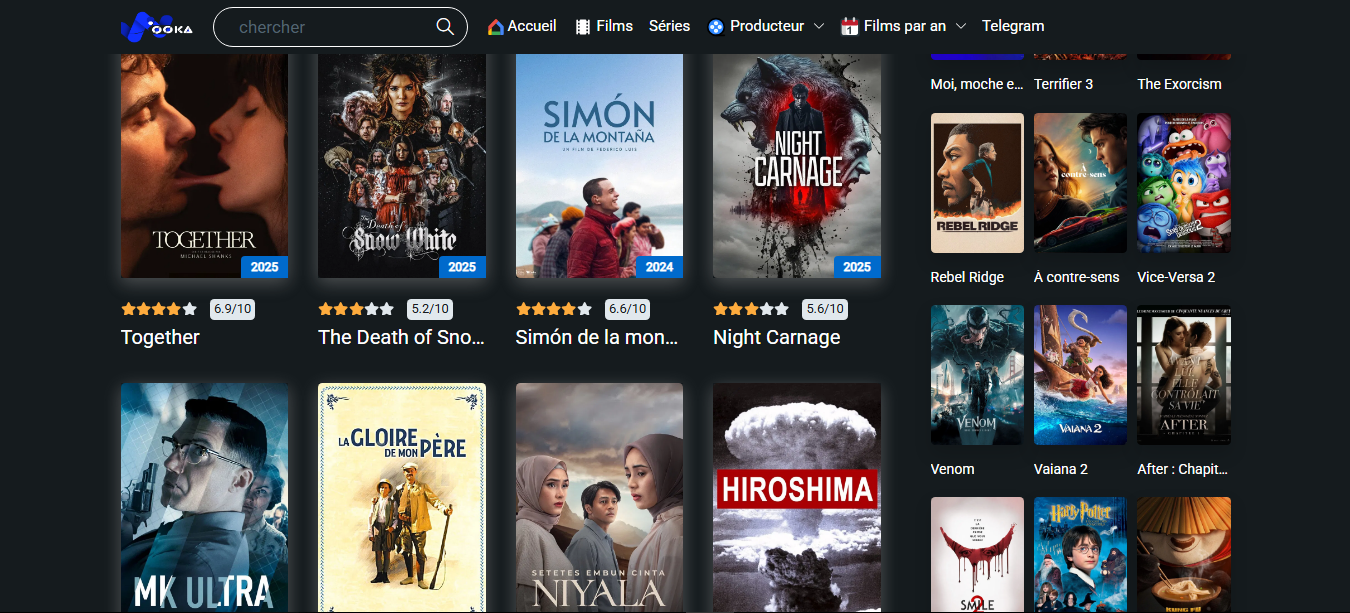Open La Gloire de mon Père poster

pyautogui.click(x=402, y=498)
